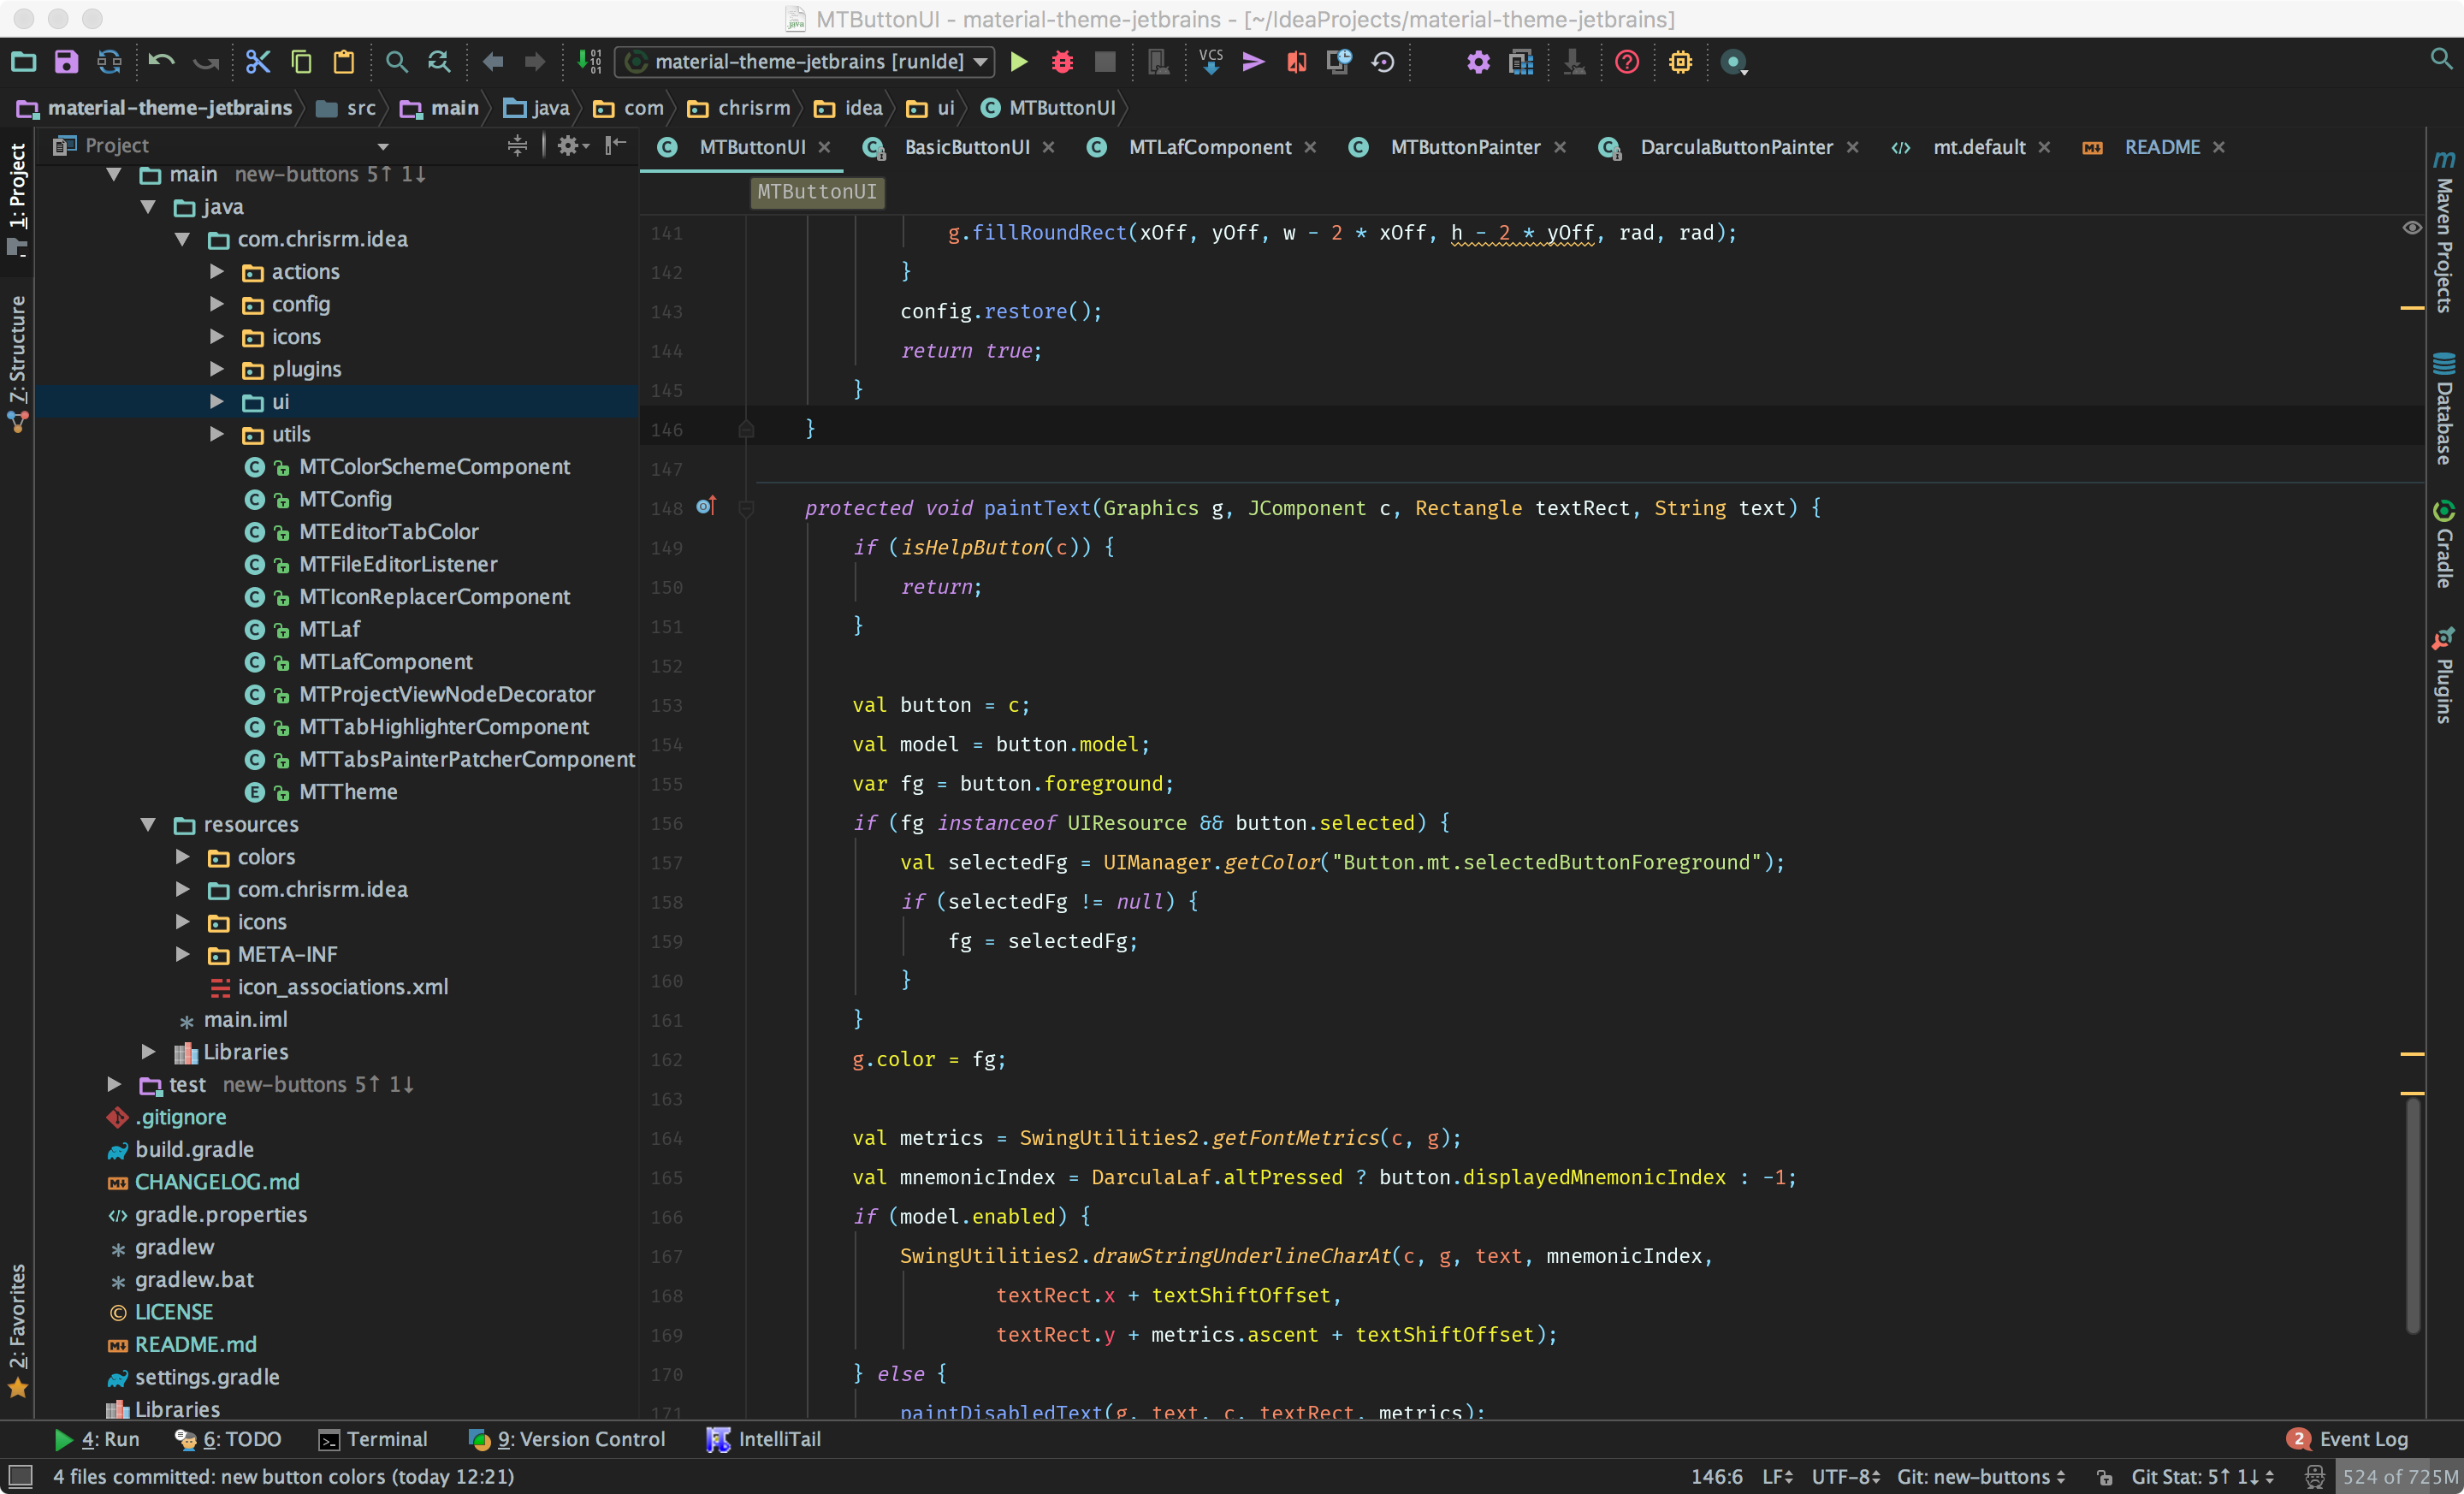
Task: Click the VCS commit arrow icon
Action: (1253, 62)
